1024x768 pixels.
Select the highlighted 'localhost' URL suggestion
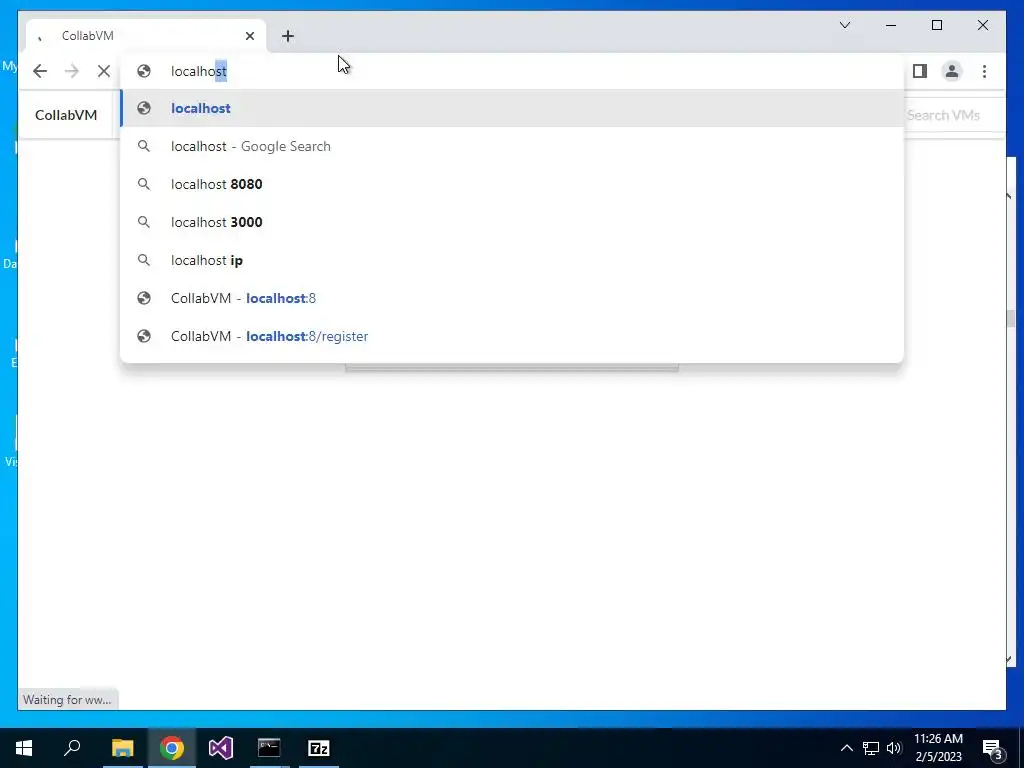[x=512, y=108]
